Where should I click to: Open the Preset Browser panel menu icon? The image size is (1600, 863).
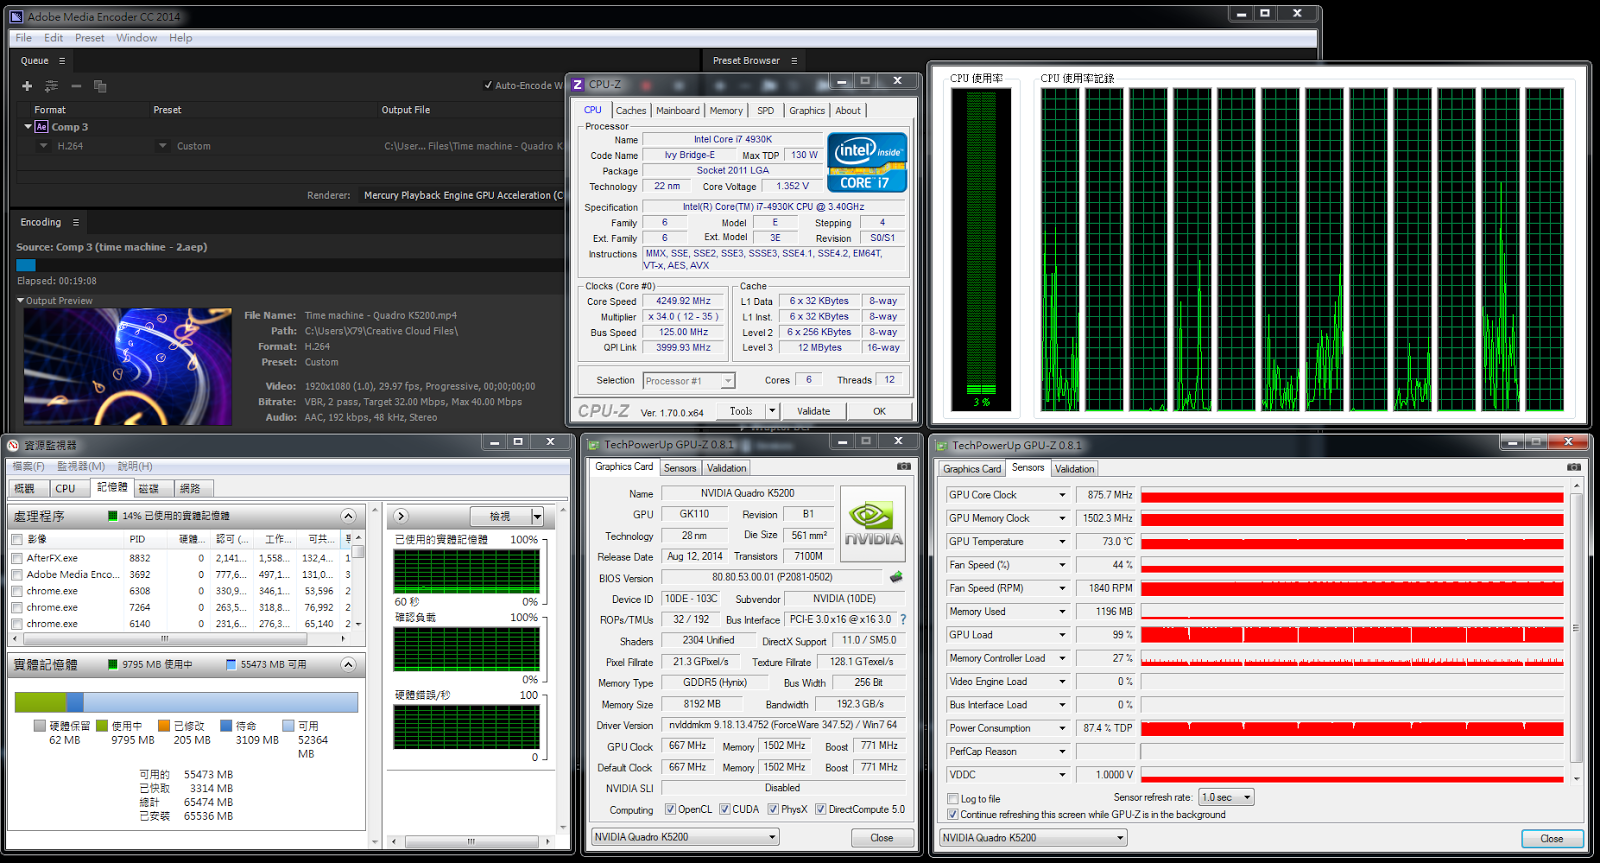pyautogui.click(x=794, y=61)
